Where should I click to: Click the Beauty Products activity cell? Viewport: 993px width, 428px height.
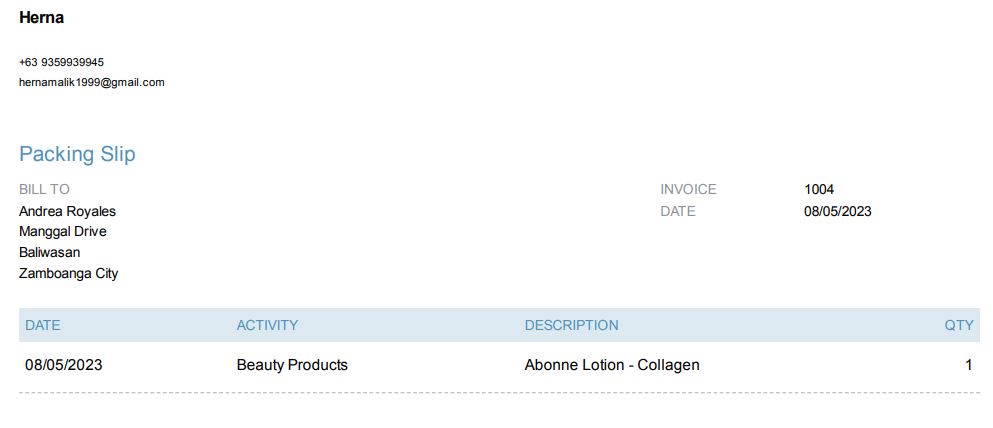tap(292, 365)
